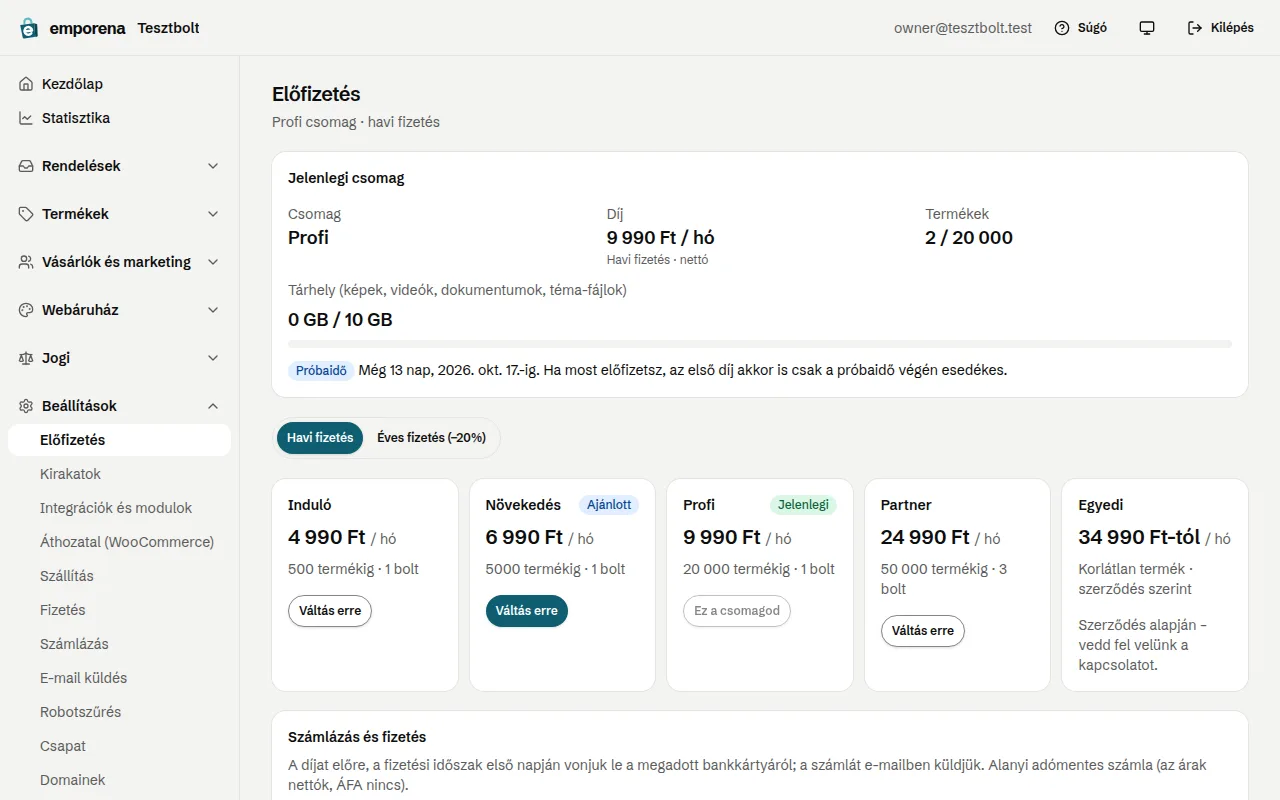Switch billing to Éves fizetés (−20%)

click(x=430, y=438)
